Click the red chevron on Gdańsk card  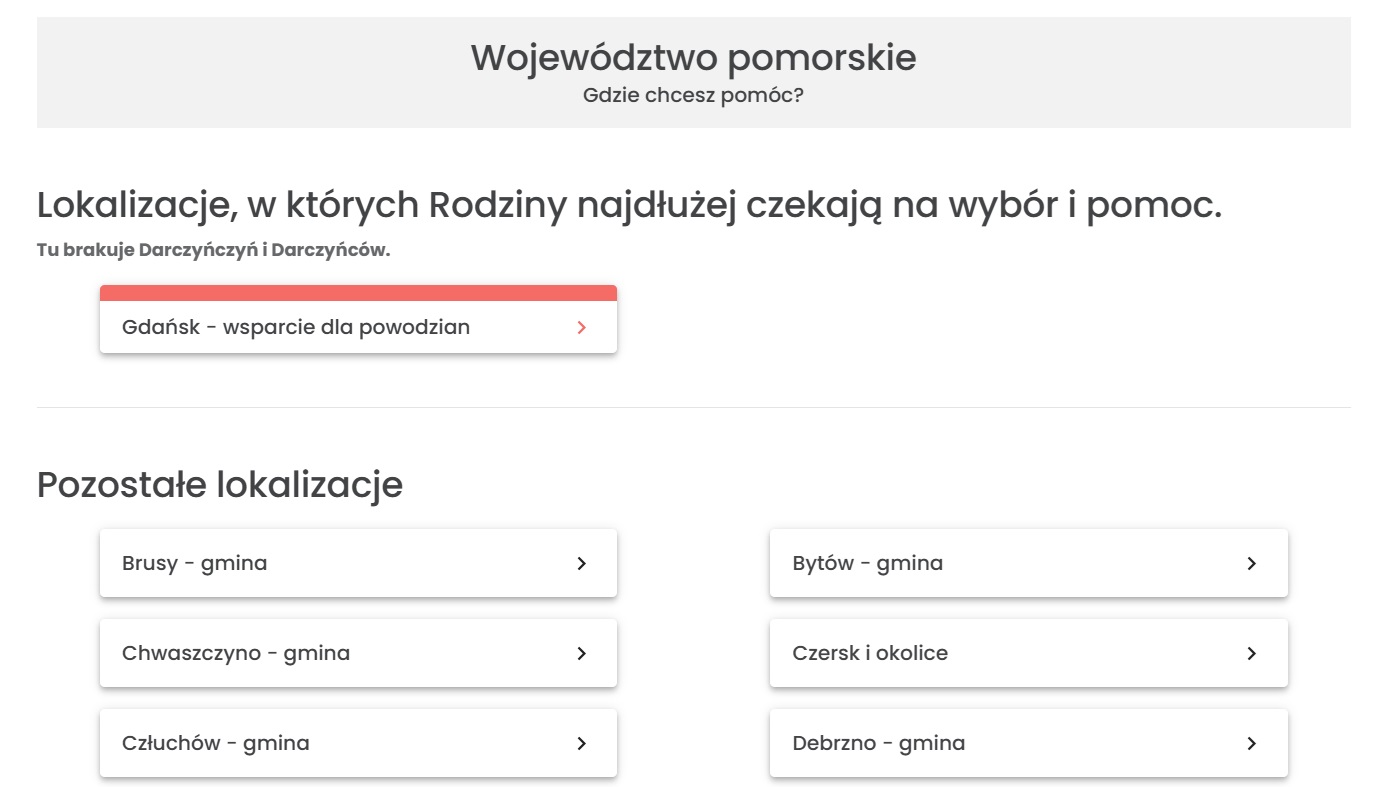point(582,327)
